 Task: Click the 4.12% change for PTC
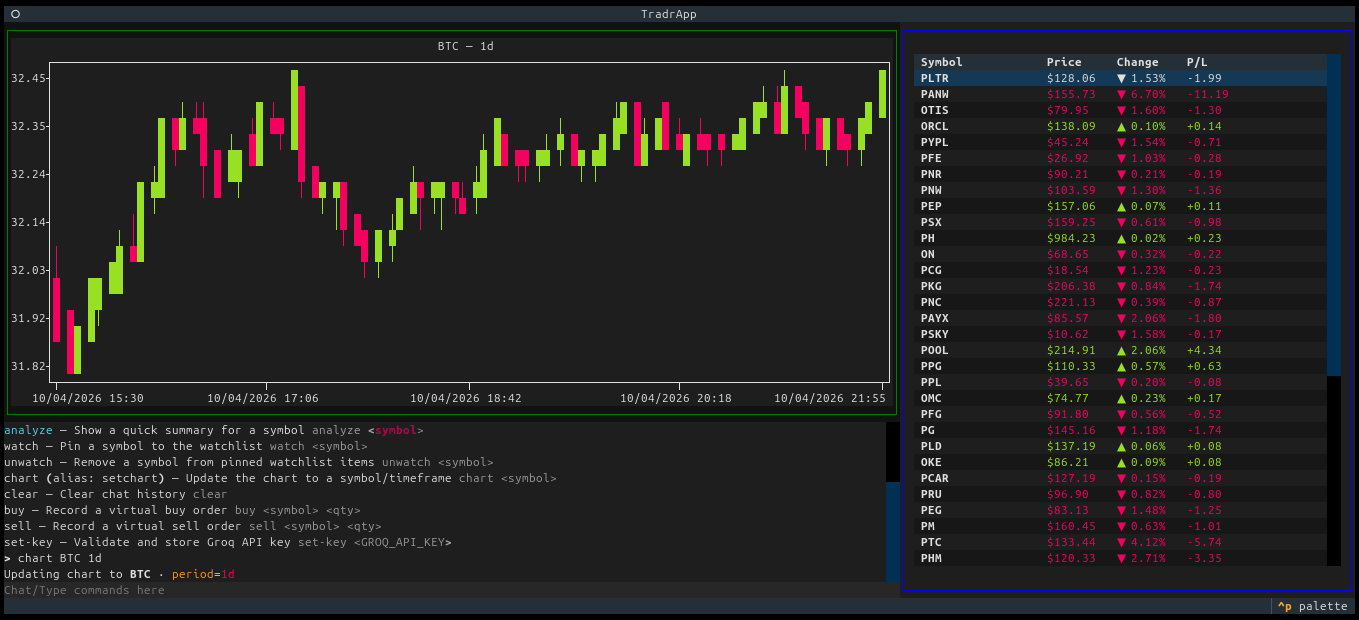(x=1141, y=542)
